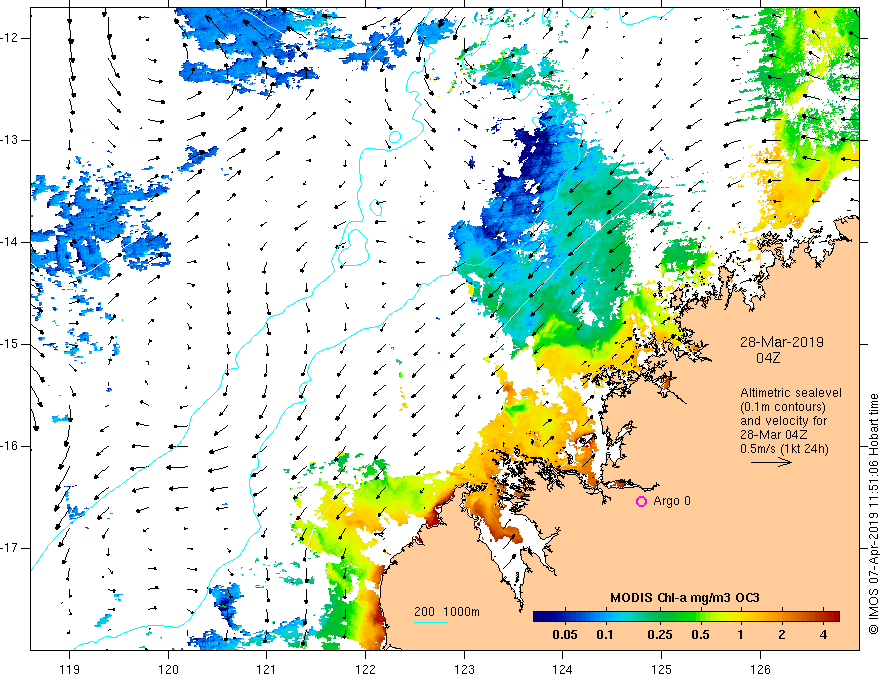Click the '04Z' time label below the date
Viewport: 880px width, 680px height.
[768, 358]
